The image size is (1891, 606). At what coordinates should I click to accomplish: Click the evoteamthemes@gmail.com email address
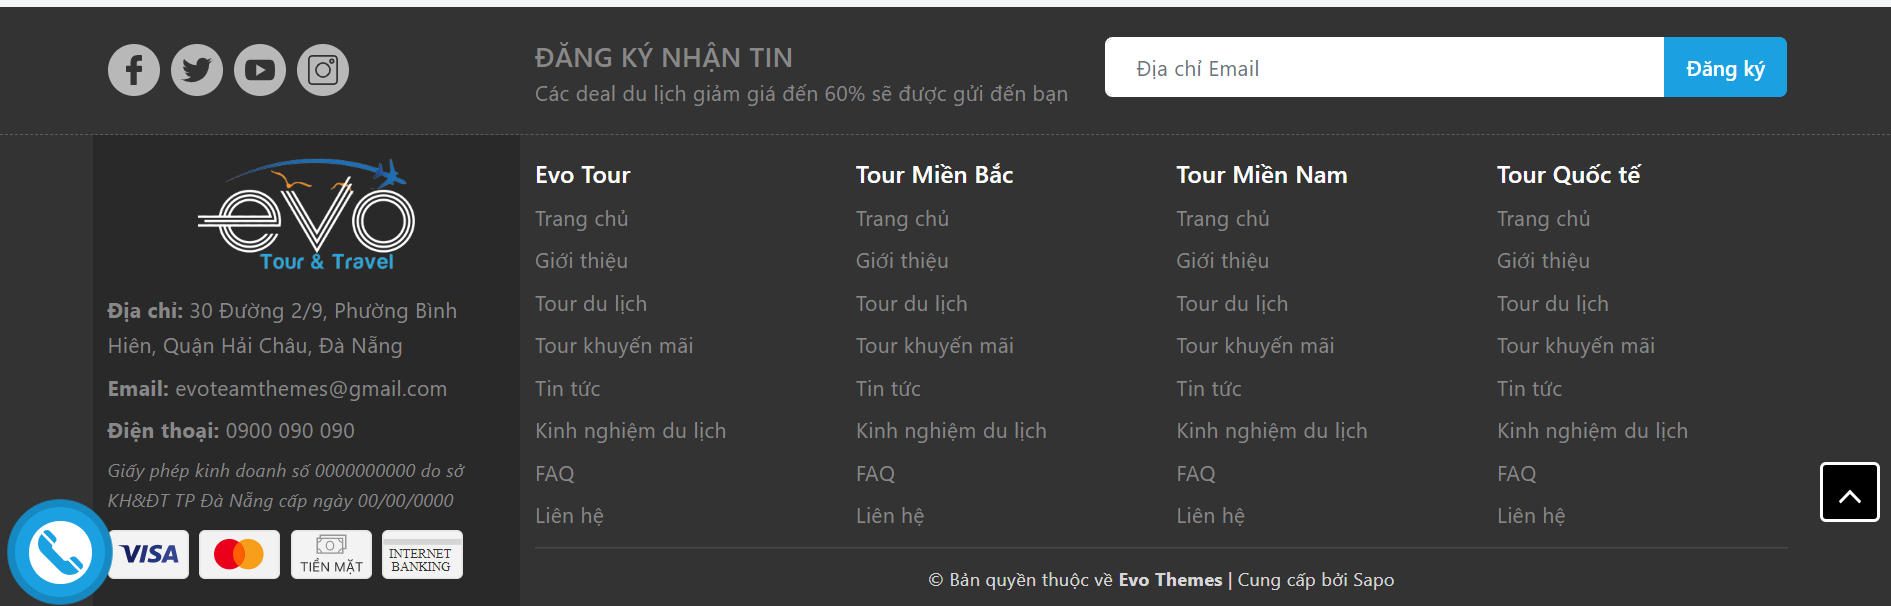(x=311, y=389)
